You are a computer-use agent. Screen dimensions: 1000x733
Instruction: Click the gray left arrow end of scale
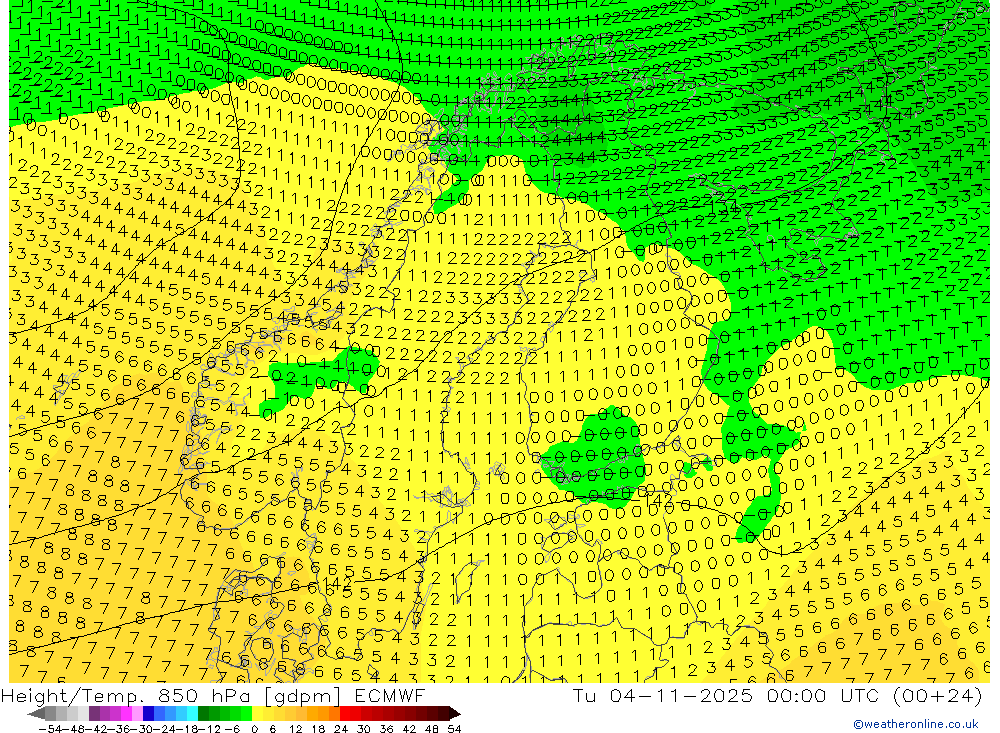(36, 713)
